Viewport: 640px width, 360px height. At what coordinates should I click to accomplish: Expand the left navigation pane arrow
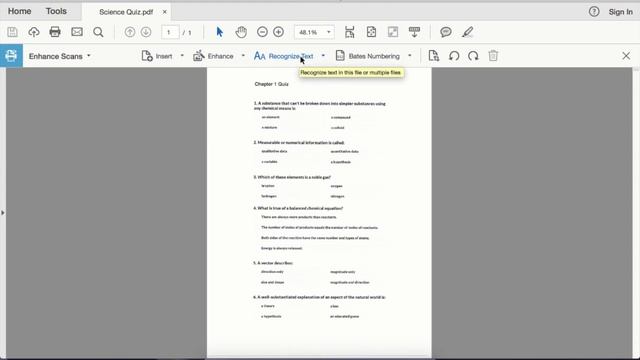2,213
